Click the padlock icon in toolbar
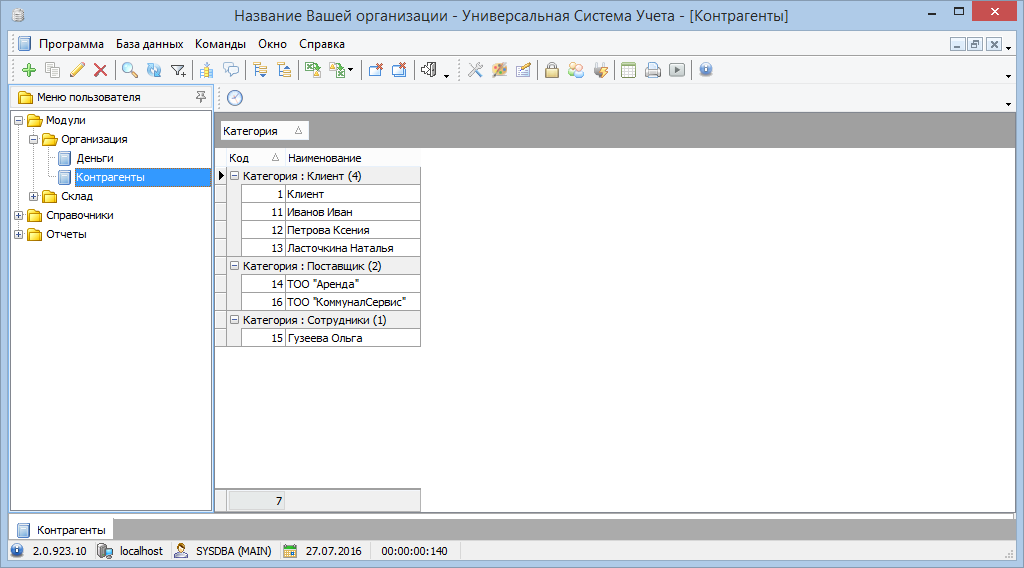This screenshot has width=1024, height=568. tap(551, 70)
